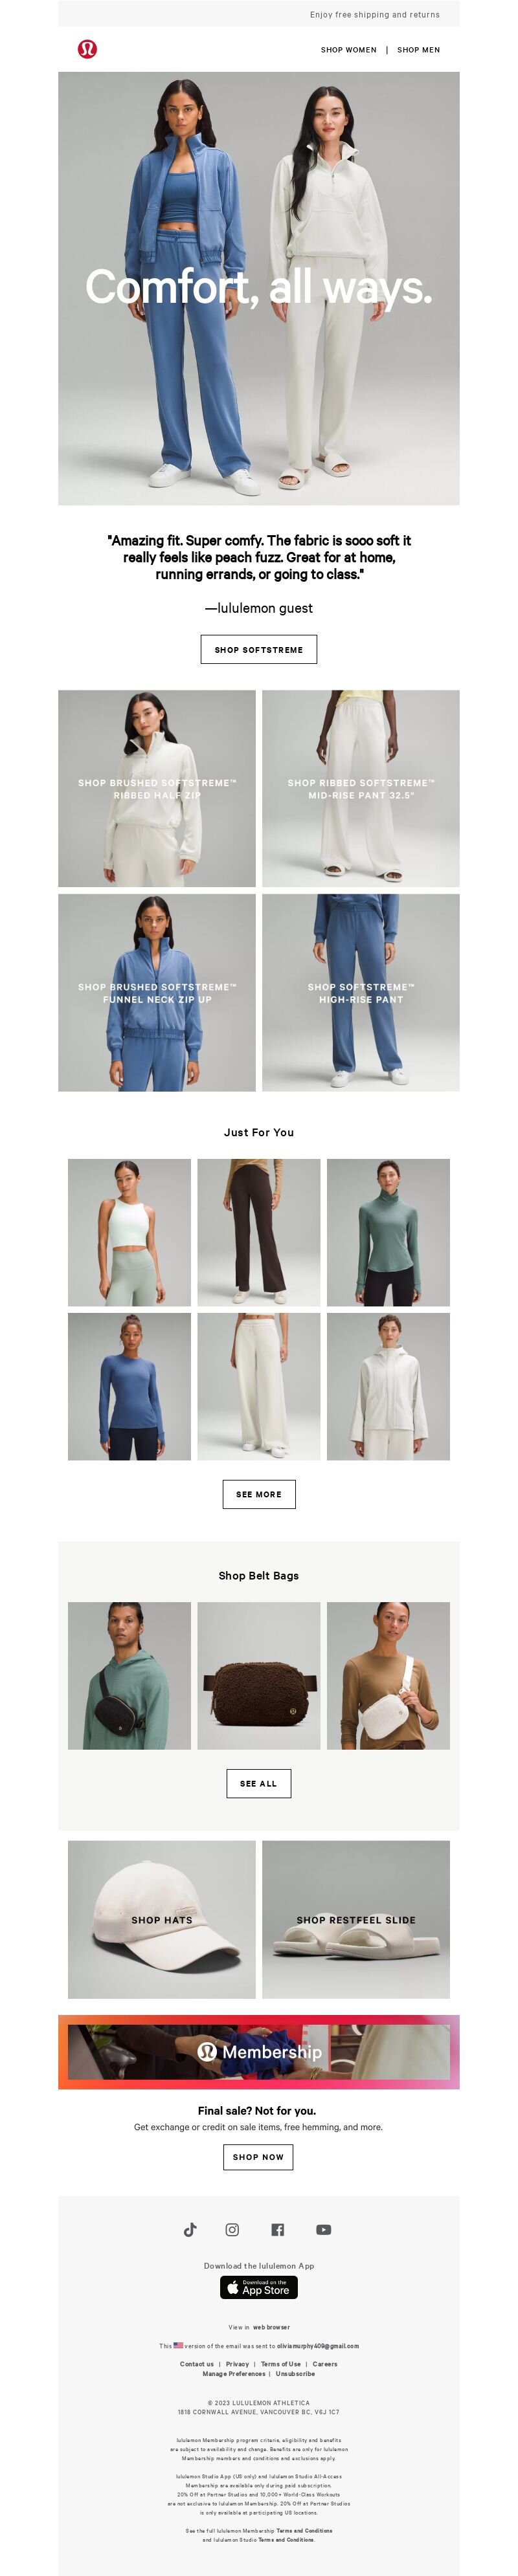This screenshot has width=518, height=2576.
Task: Select the Shop Restfeel Slide tile
Action: pos(356,1919)
